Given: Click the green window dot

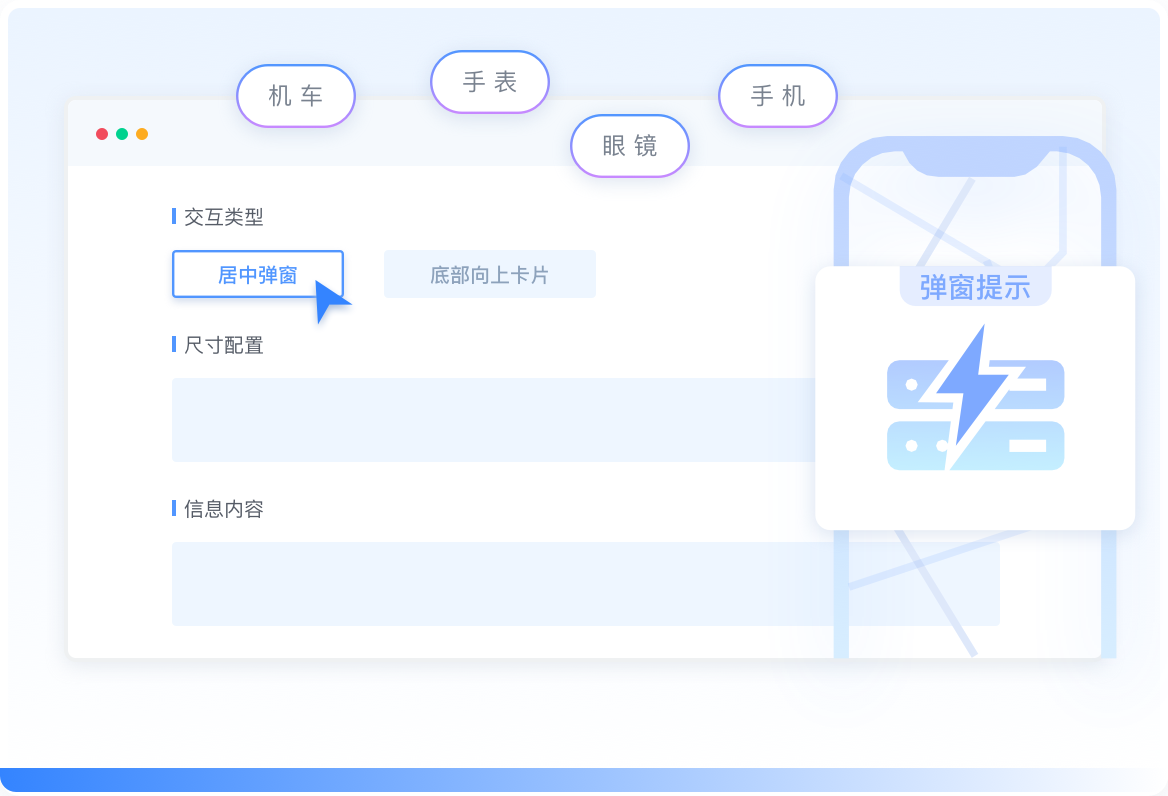Looking at the screenshot, I should coord(122,134).
